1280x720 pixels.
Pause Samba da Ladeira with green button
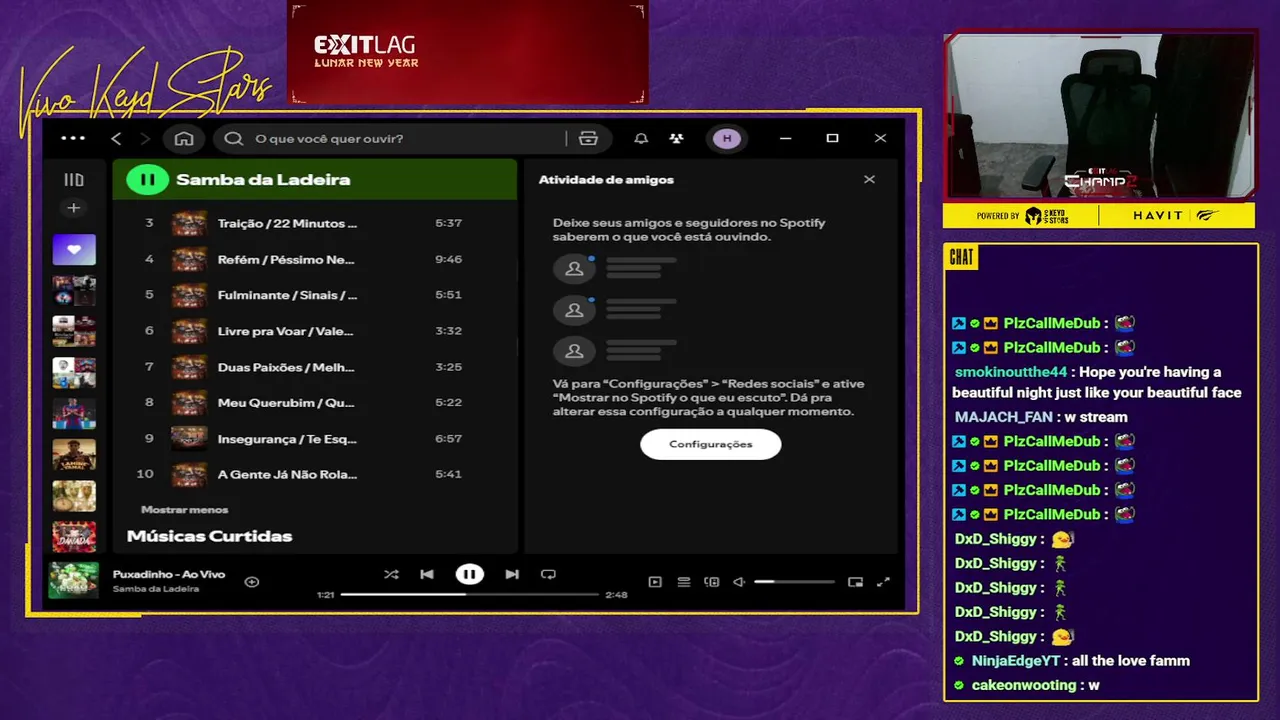pos(147,180)
